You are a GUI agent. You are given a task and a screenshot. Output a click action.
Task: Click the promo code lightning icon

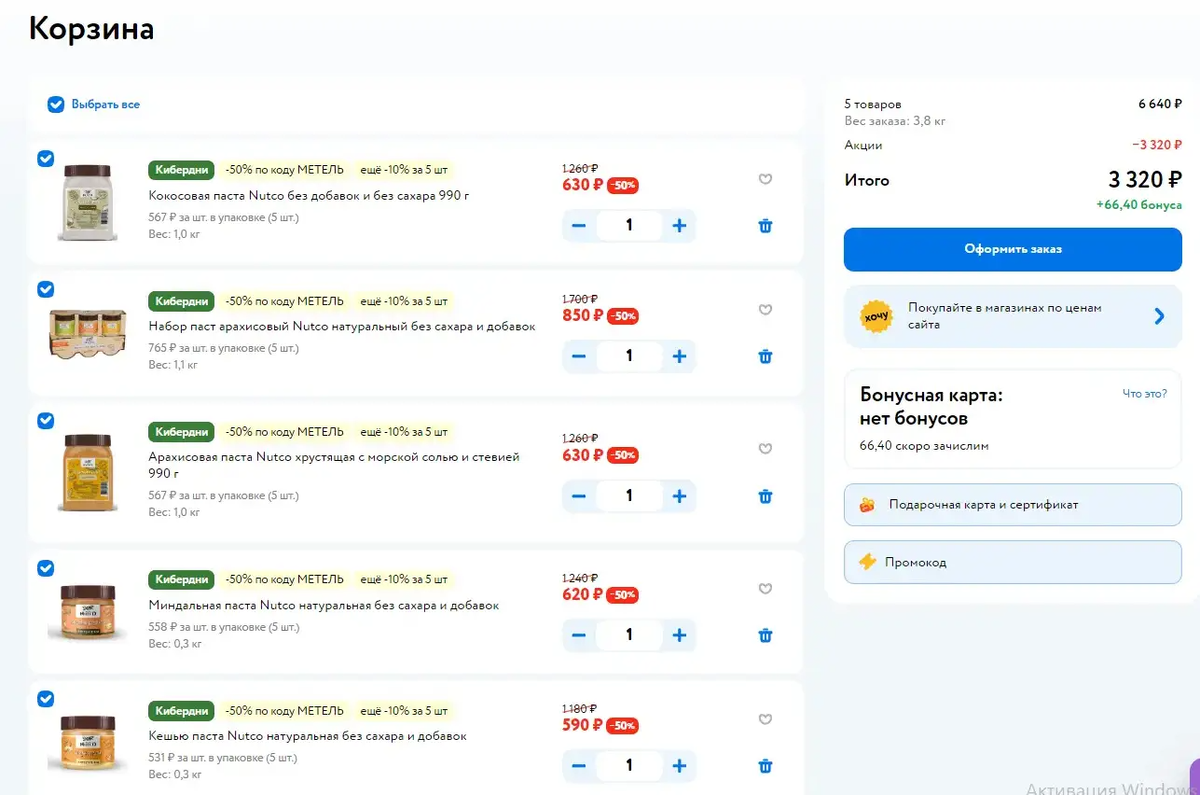(x=867, y=562)
